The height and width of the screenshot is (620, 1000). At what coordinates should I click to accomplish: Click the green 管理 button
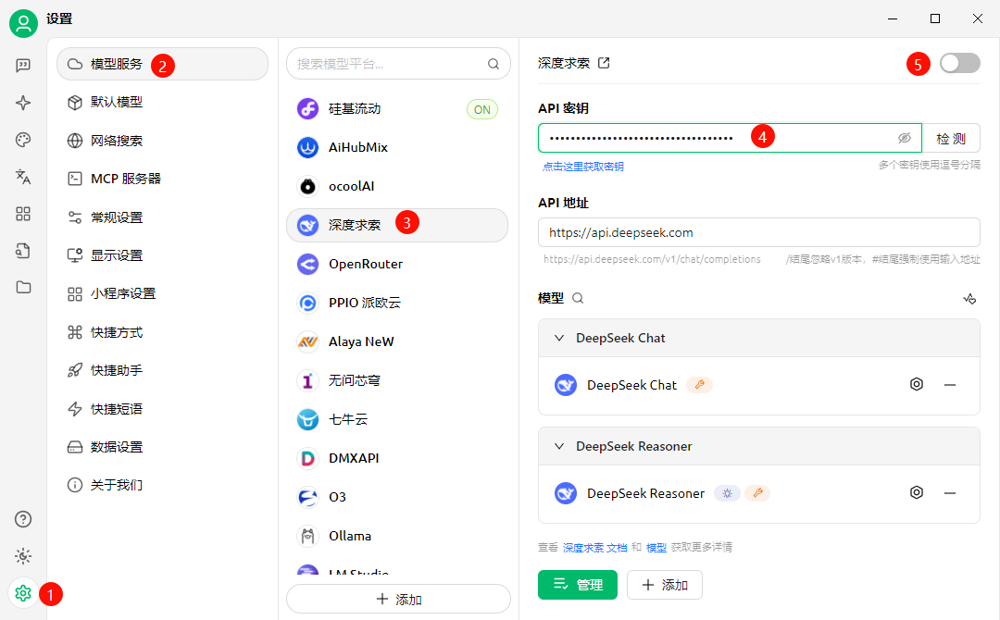(577, 585)
